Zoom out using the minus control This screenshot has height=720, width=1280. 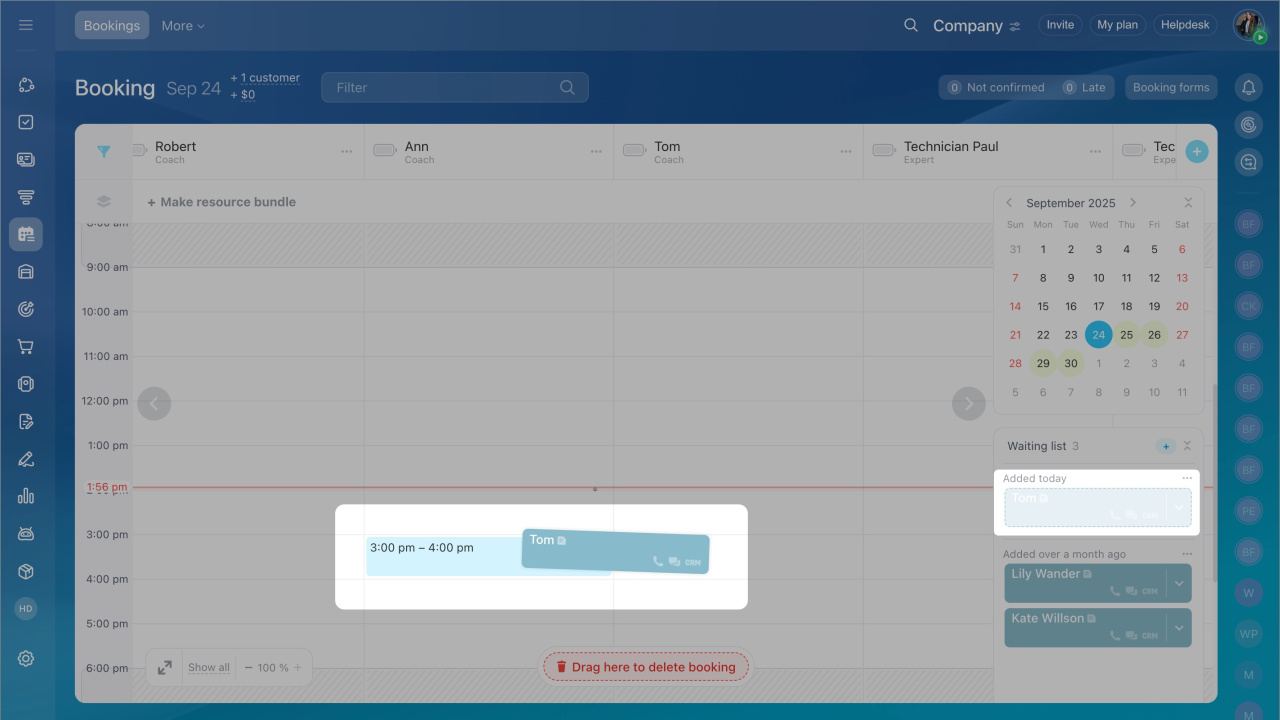pyautogui.click(x=249, y=668)
